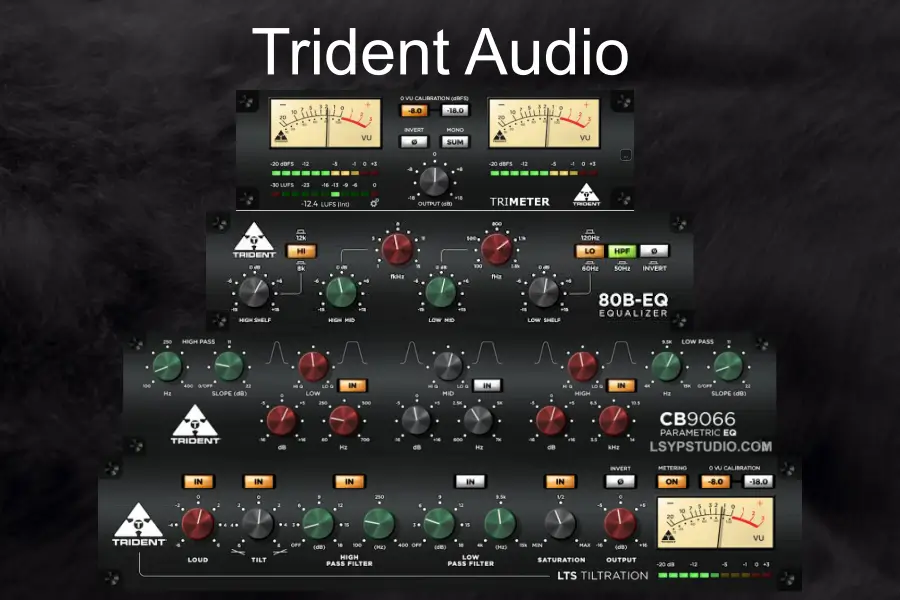Turn on METERING on the LTS Tiltration
The height and width of the screenshot is (600, 900).
tap(672, 482)
